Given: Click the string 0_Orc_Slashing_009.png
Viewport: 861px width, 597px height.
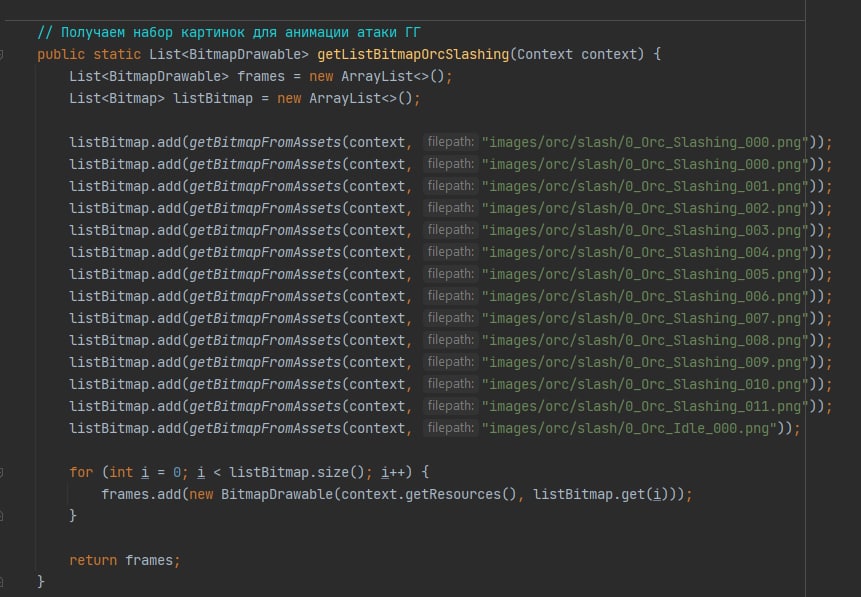Looking at the screenshot, I should click(645, 362).
